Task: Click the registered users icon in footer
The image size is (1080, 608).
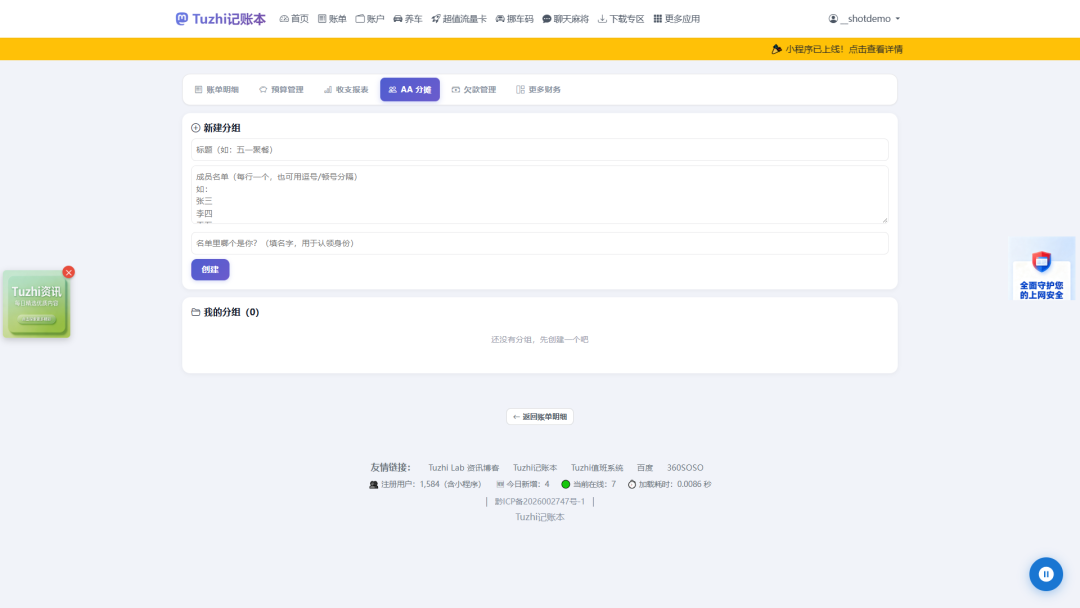Action: [373, 485]
